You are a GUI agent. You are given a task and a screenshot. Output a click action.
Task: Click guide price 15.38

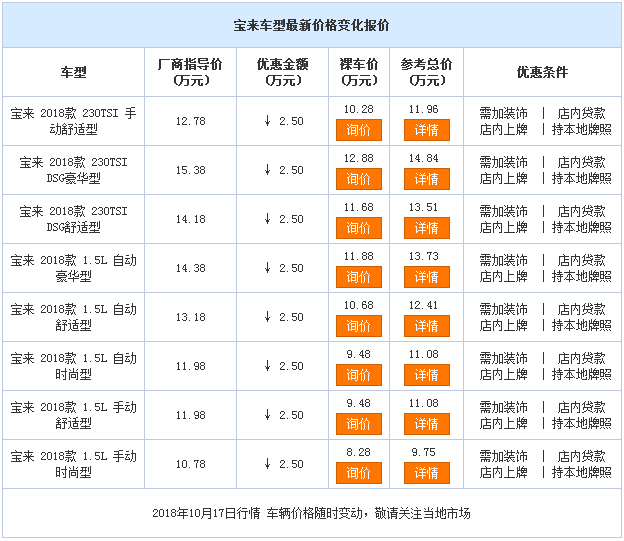(x=191, y=170)
